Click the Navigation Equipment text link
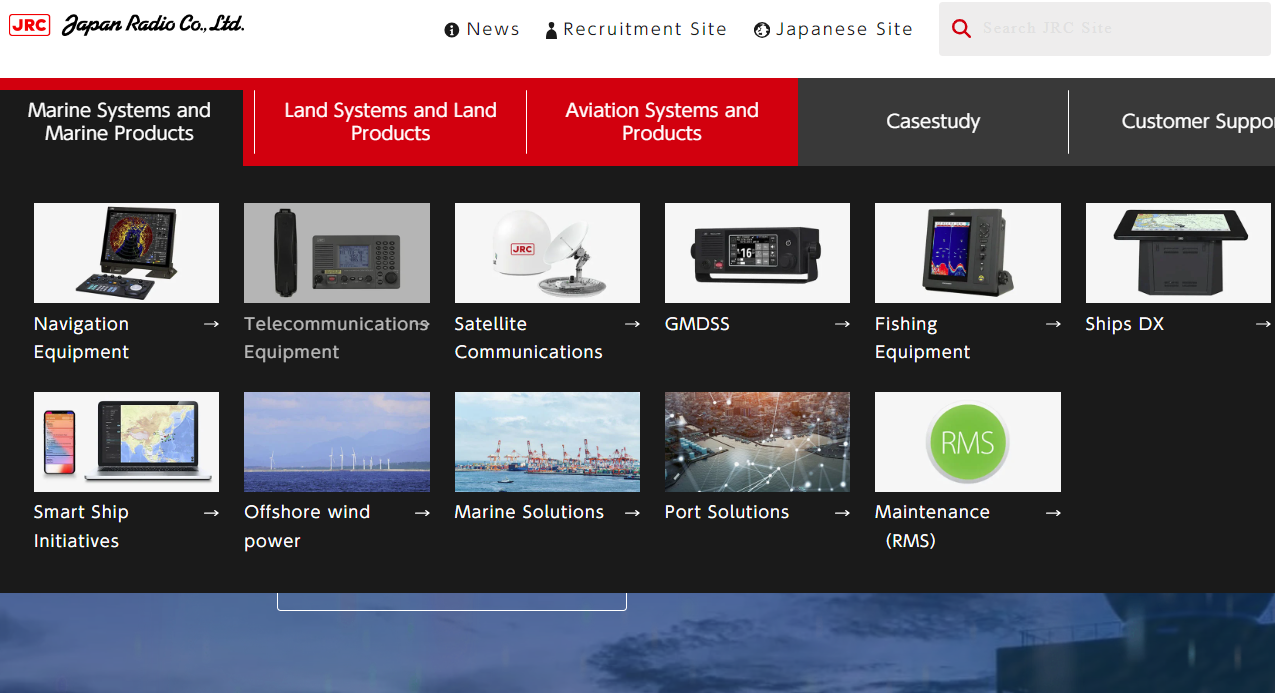 82,338
